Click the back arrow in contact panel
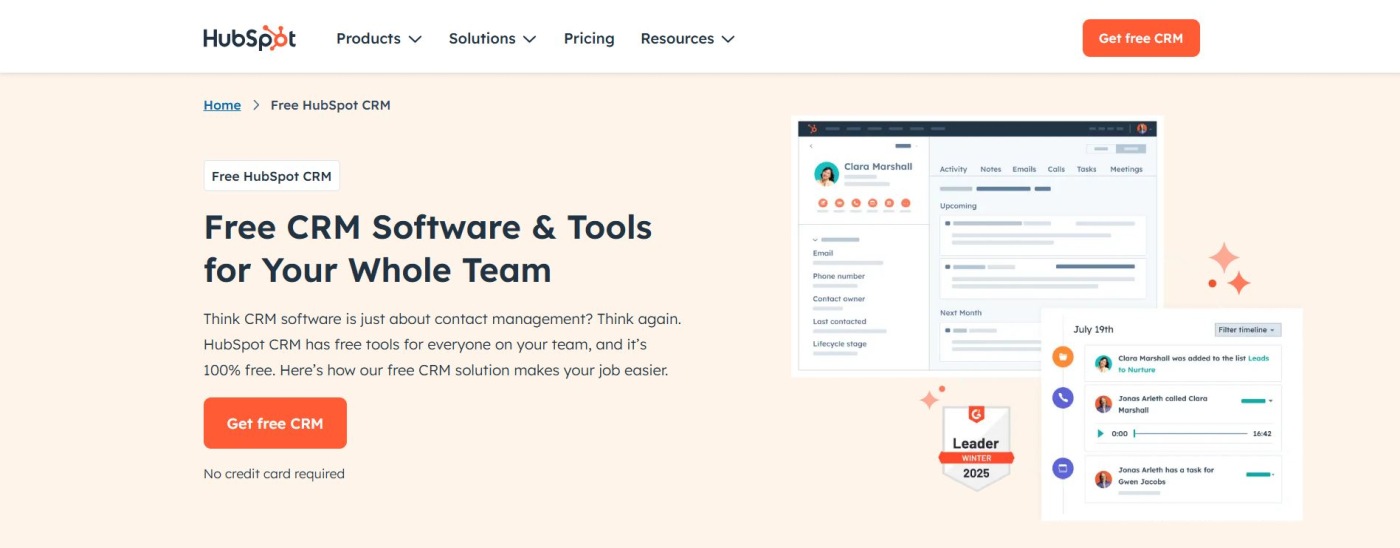 tap(811, 146)
